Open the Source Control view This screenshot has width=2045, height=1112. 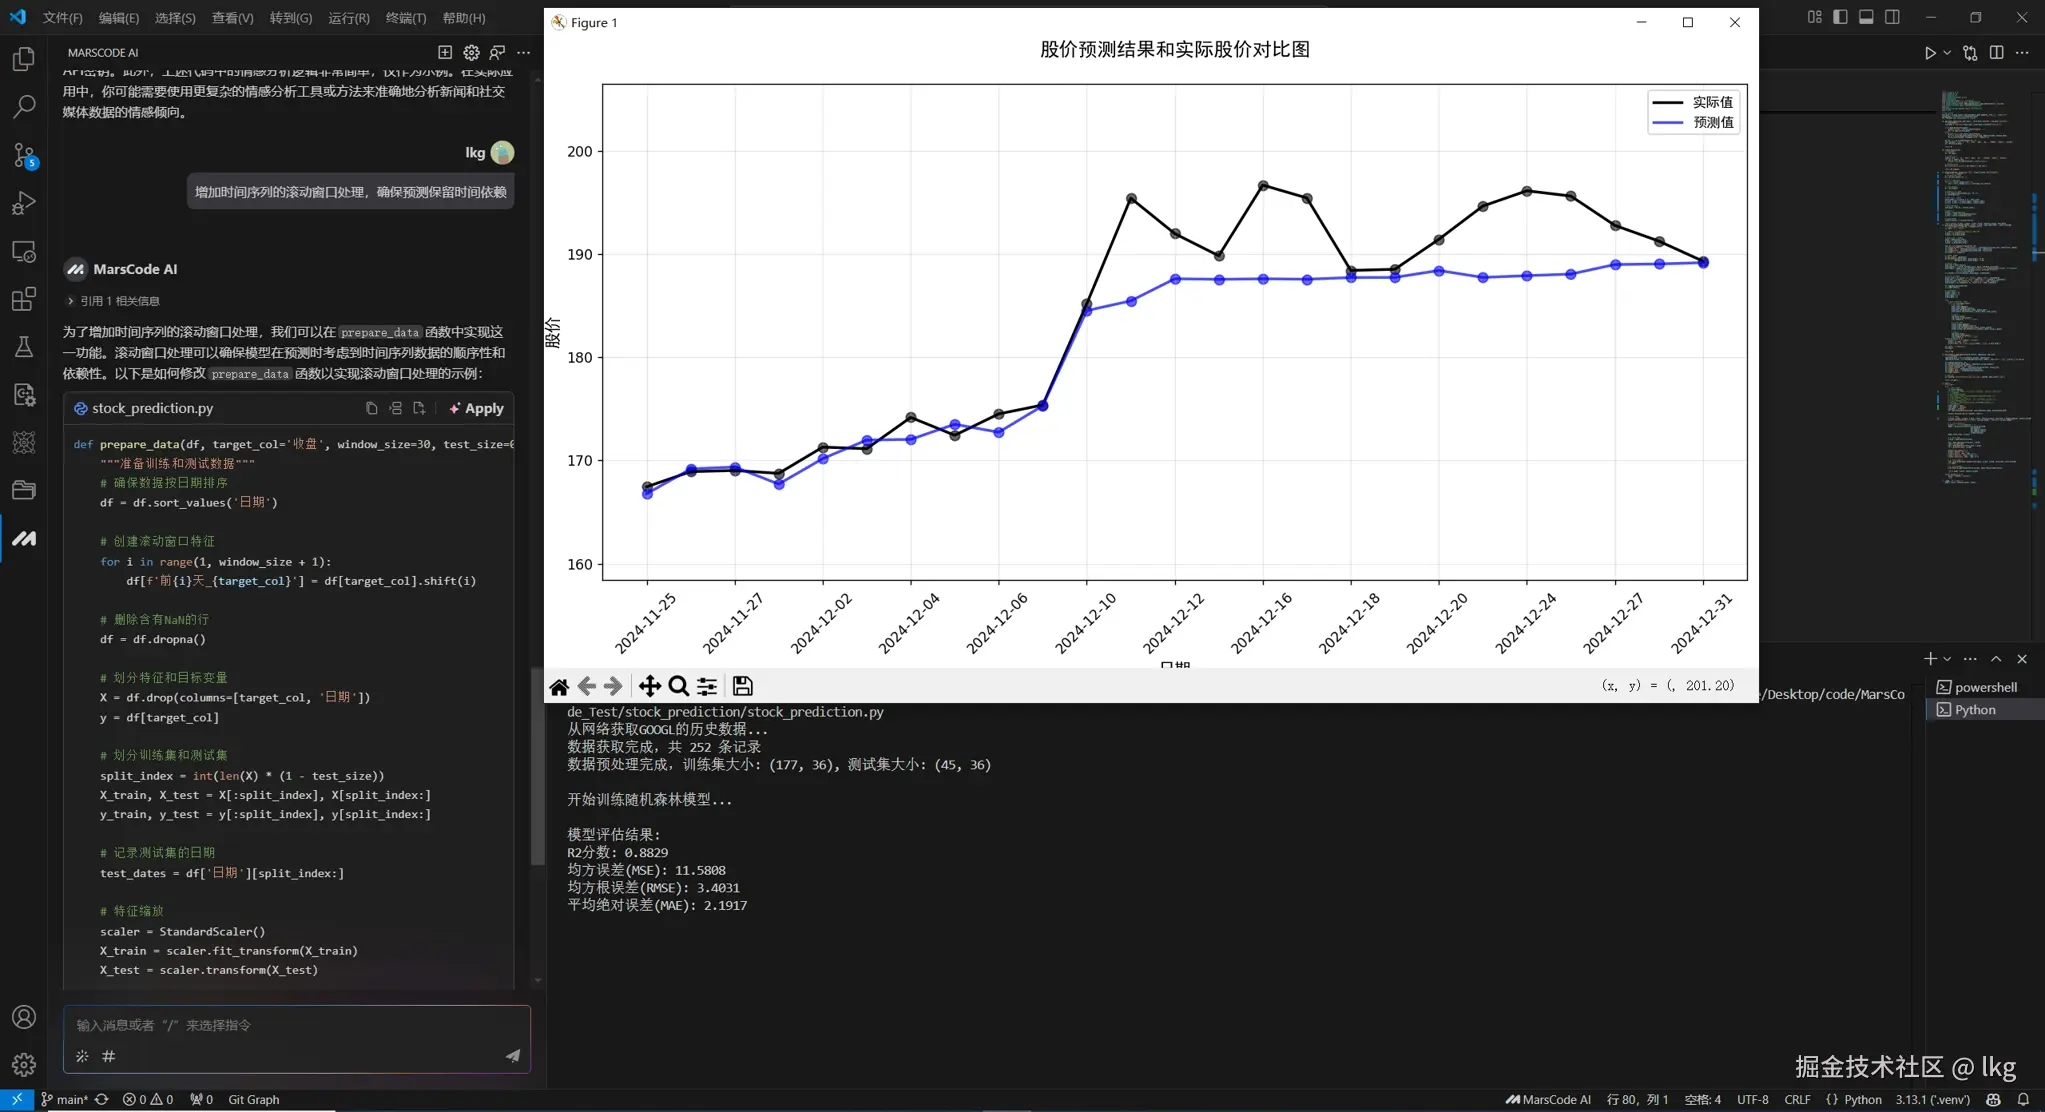coord(24,155)
